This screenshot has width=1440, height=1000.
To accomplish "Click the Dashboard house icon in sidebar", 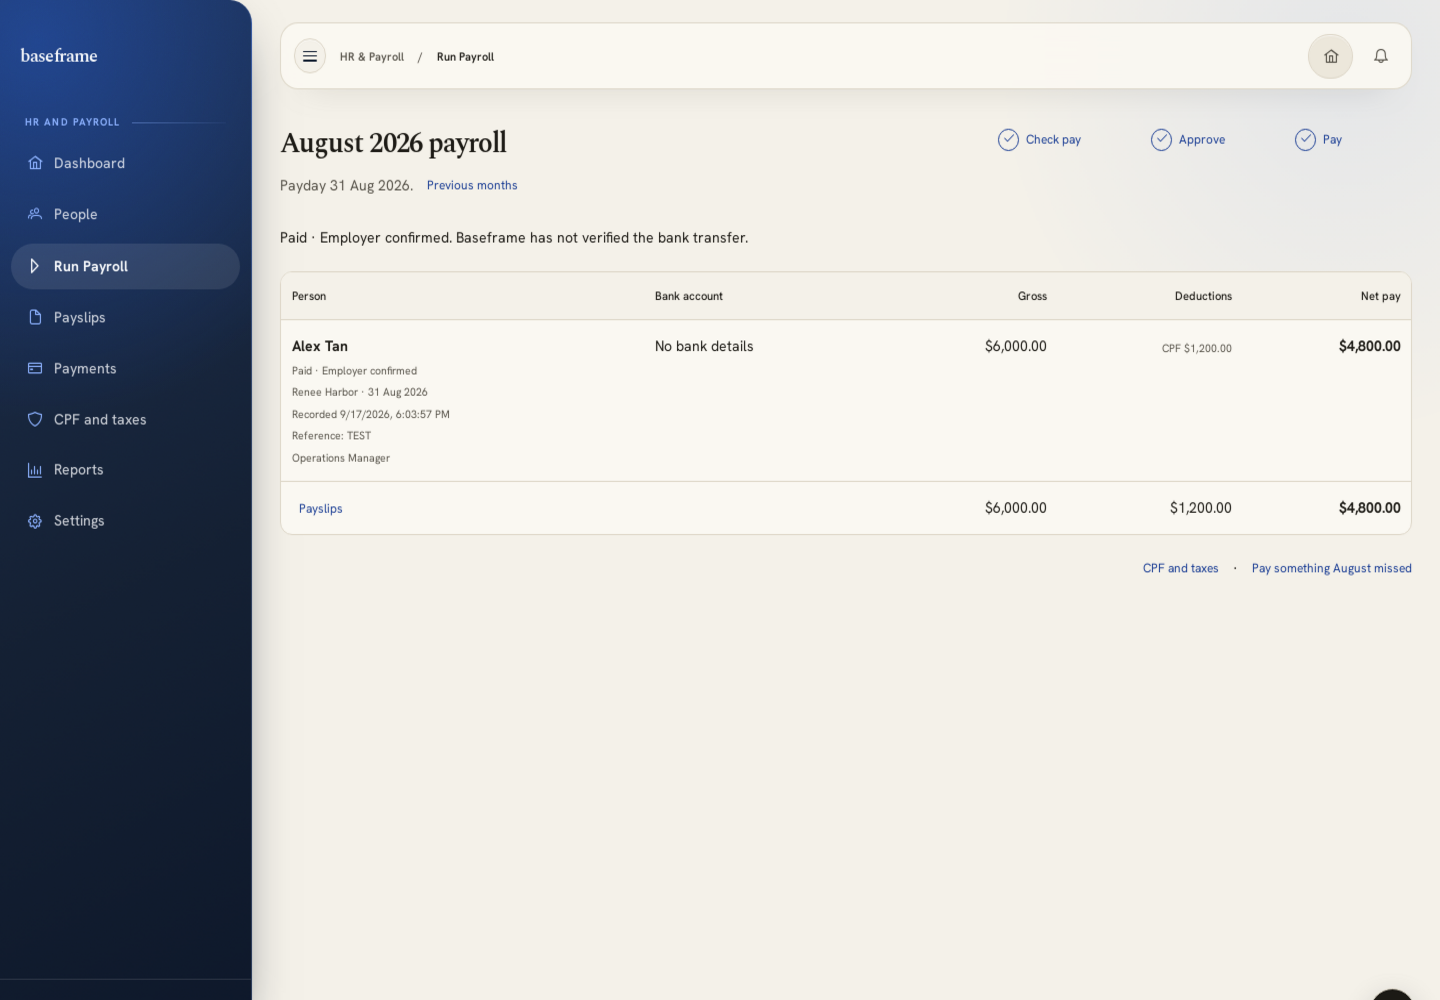I will tap(35, 163).
